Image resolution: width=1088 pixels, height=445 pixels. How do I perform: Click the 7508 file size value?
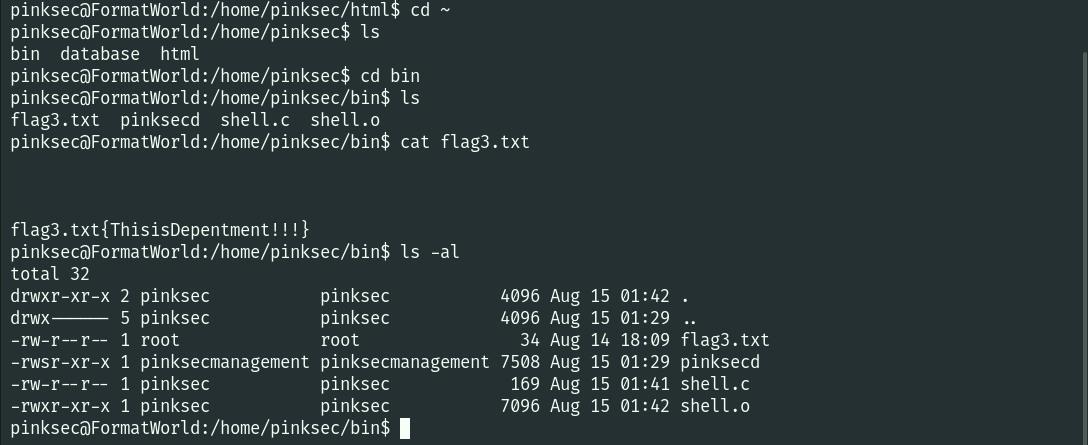pyautogui.click(x=520, y=362)
